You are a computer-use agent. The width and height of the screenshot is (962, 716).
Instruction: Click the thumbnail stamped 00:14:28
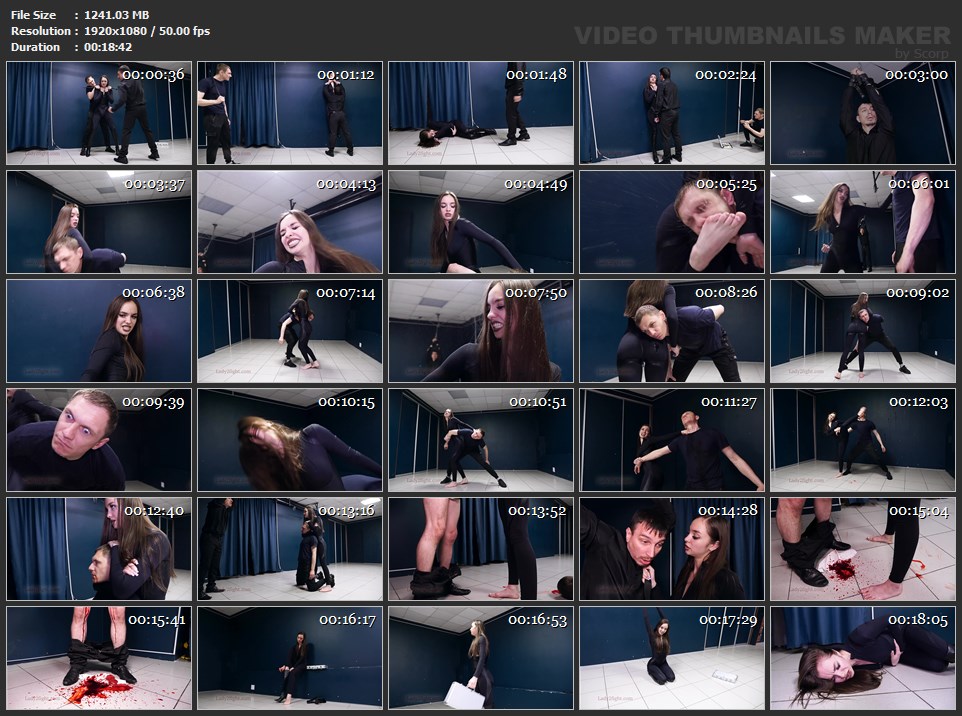coord(672,549)
